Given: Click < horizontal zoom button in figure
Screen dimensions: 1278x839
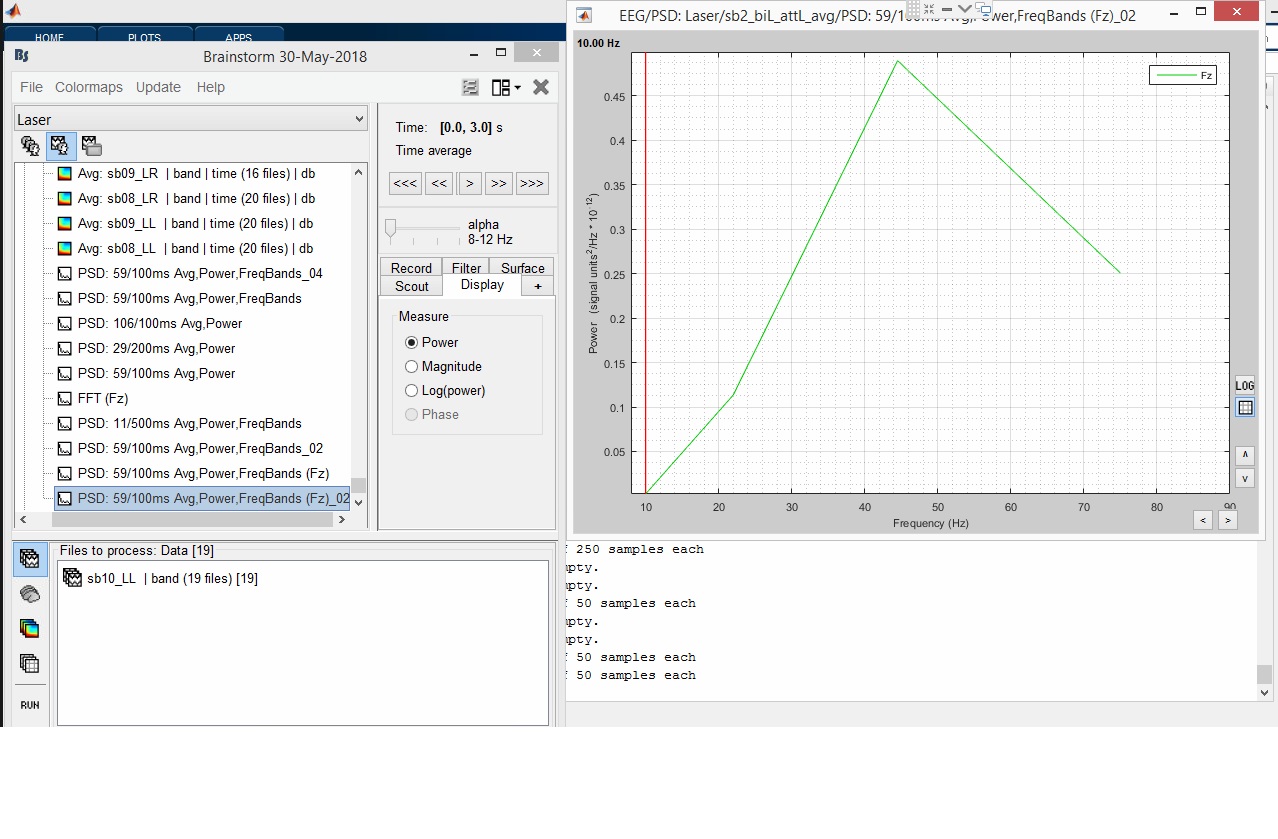Looking at the screenshot, I should pyautogui.click(x=1204, y=520).
